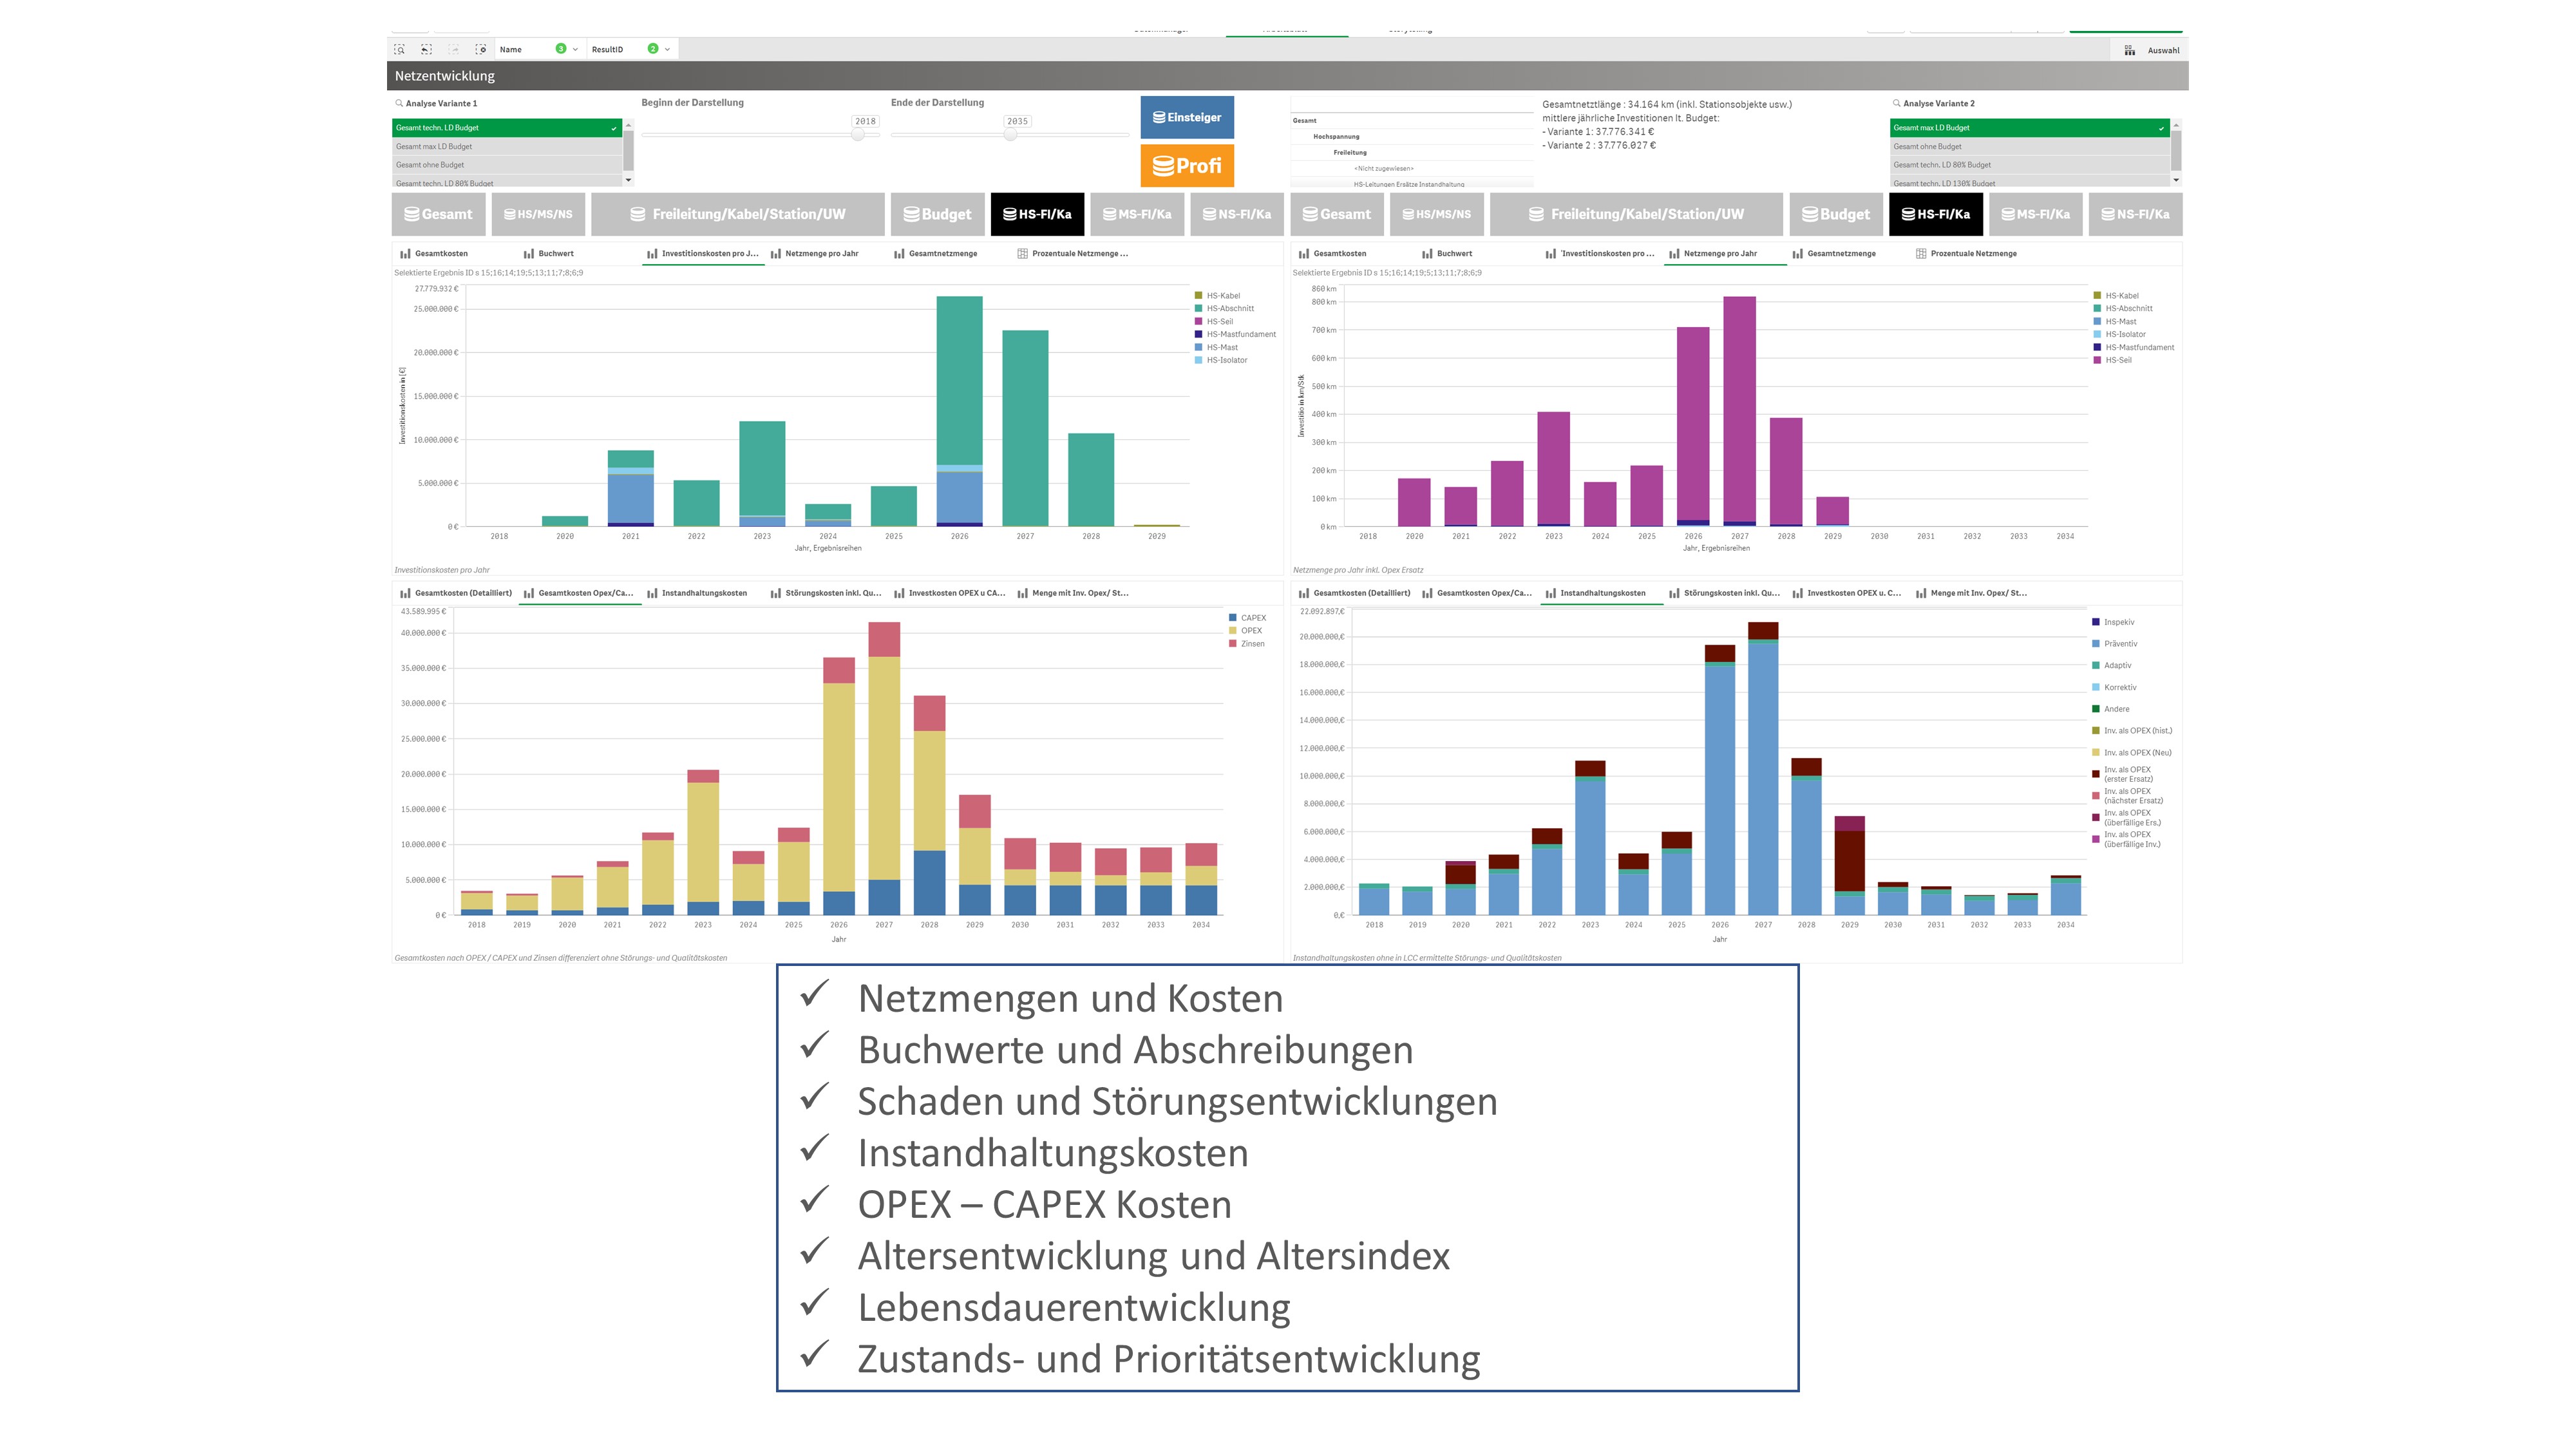
Task: Select 'Gesamt max LD Budget' in Variante 1
Action: click(x=507, y=146)
